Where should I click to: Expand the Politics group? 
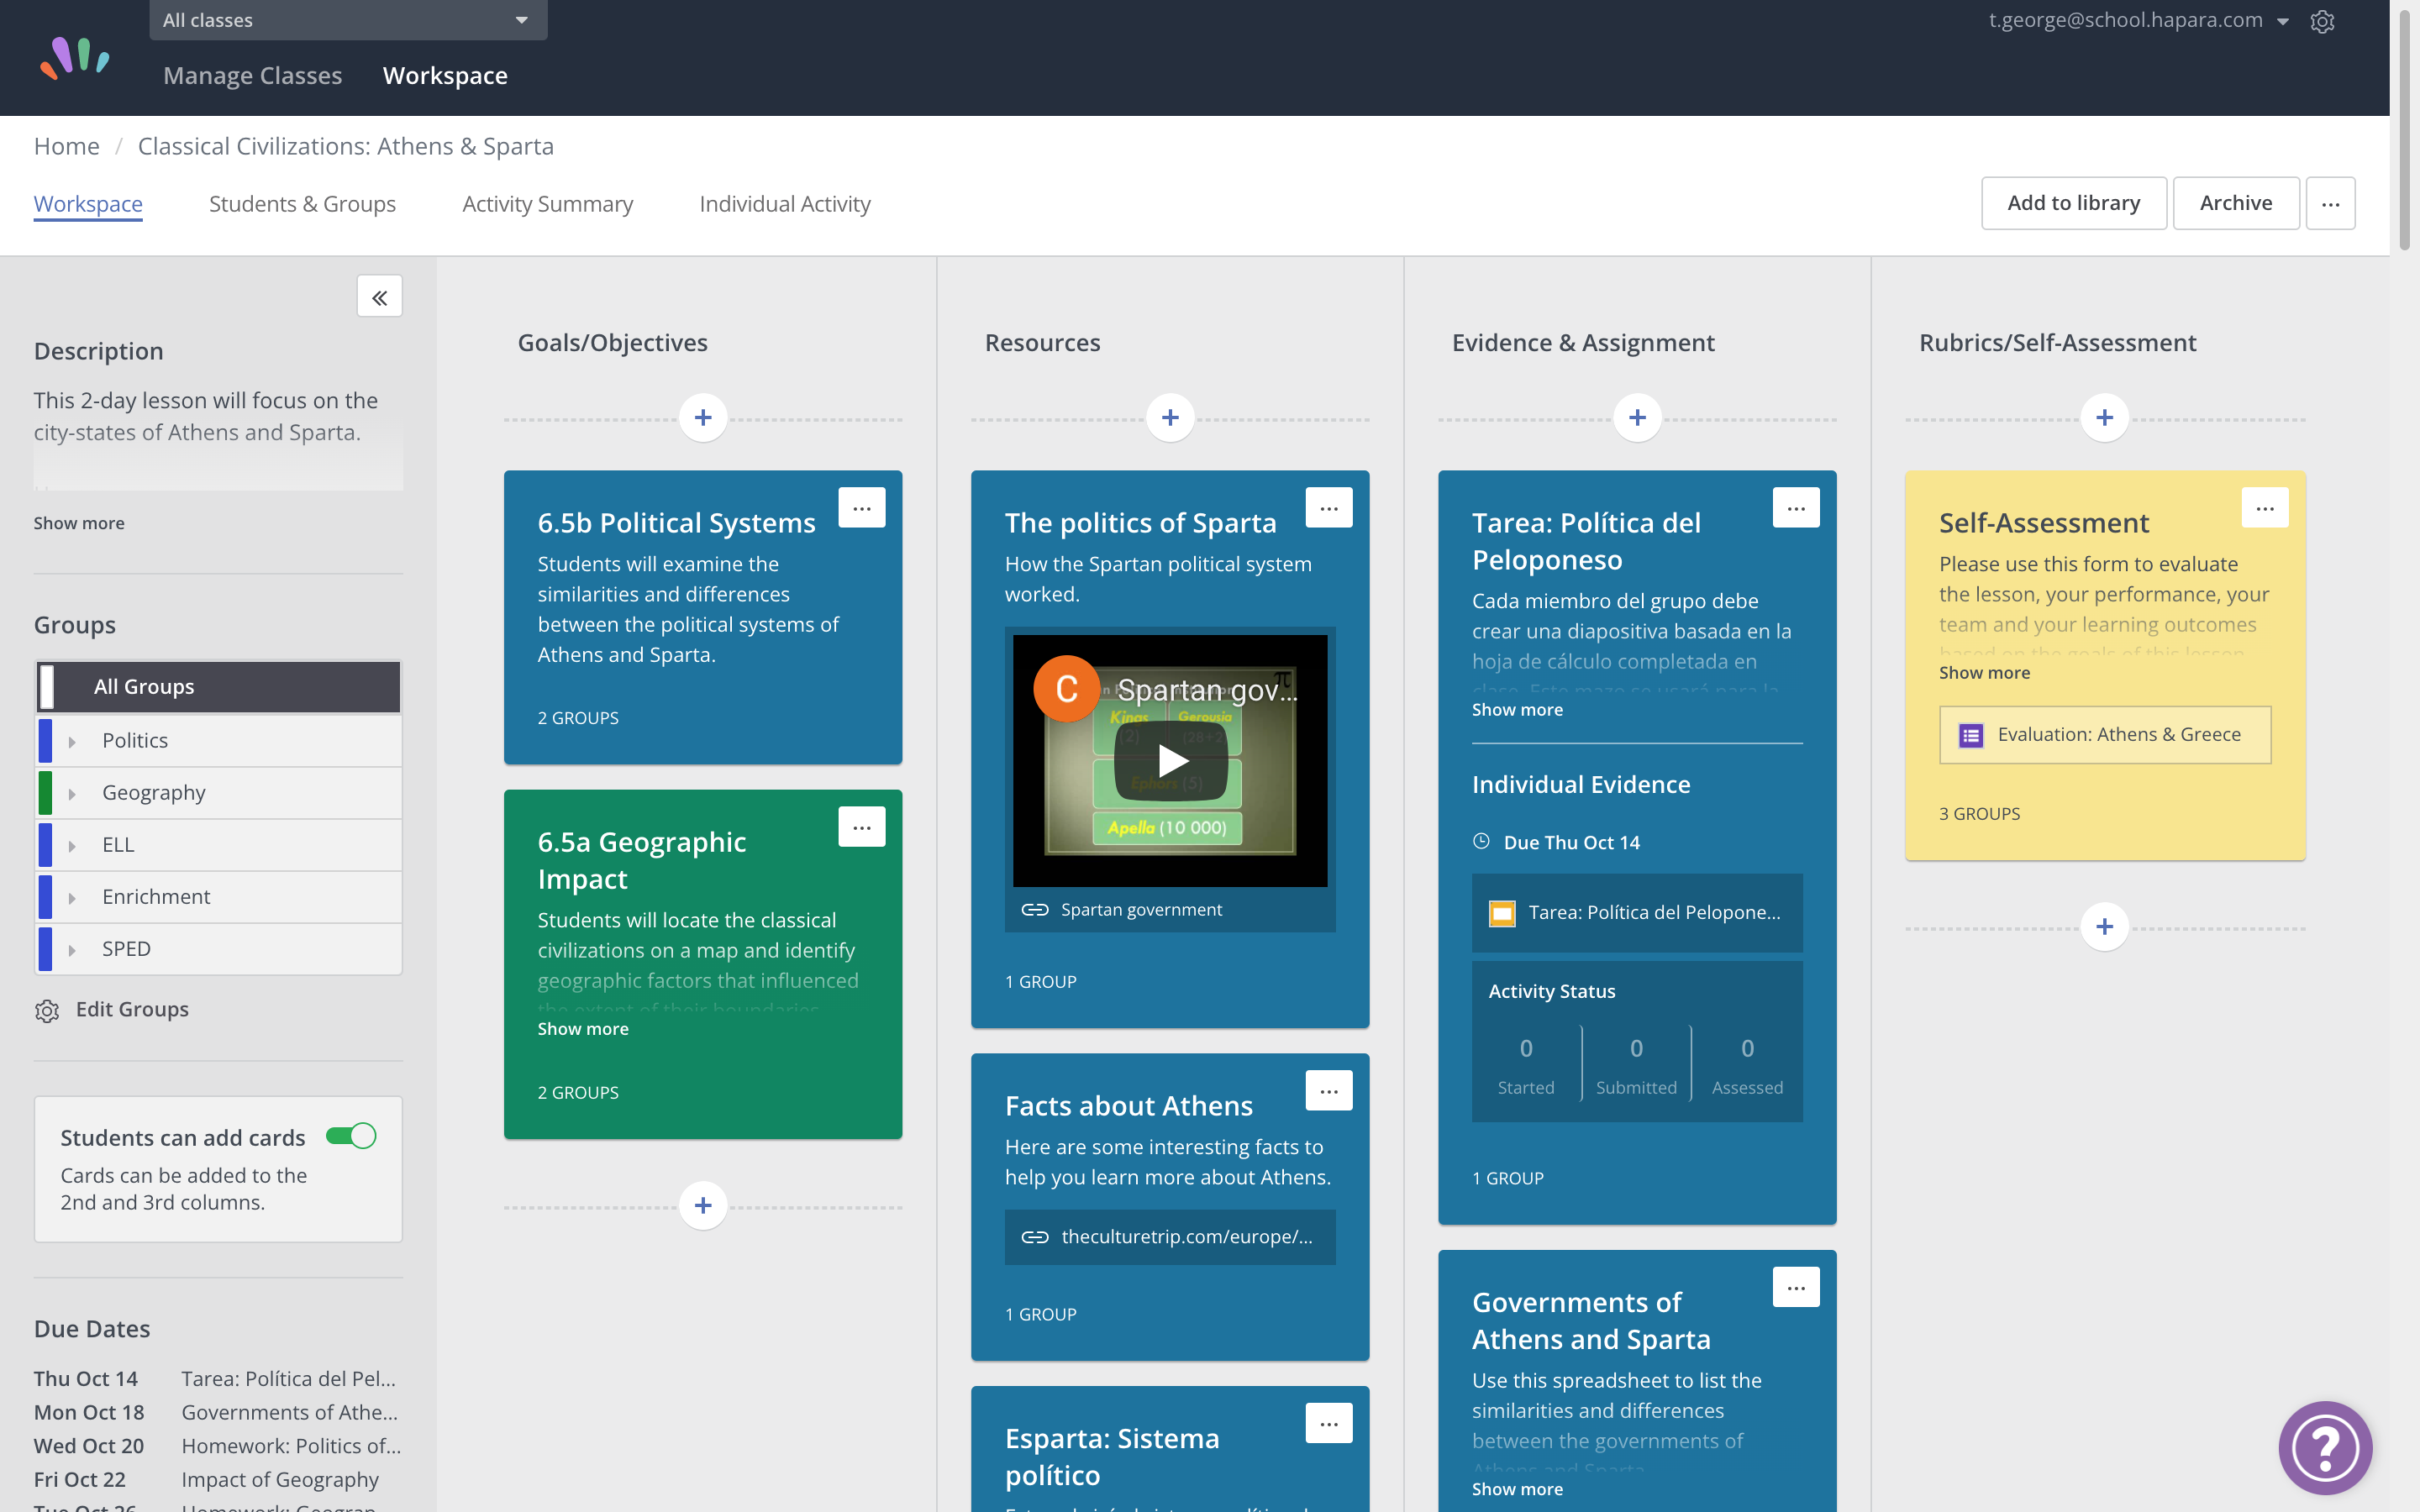click(71, 740)
